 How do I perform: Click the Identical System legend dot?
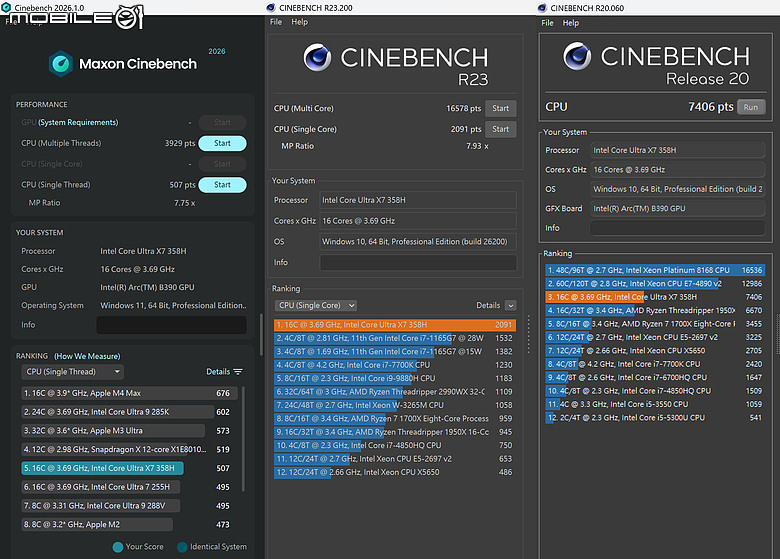[x=182, y=547]
